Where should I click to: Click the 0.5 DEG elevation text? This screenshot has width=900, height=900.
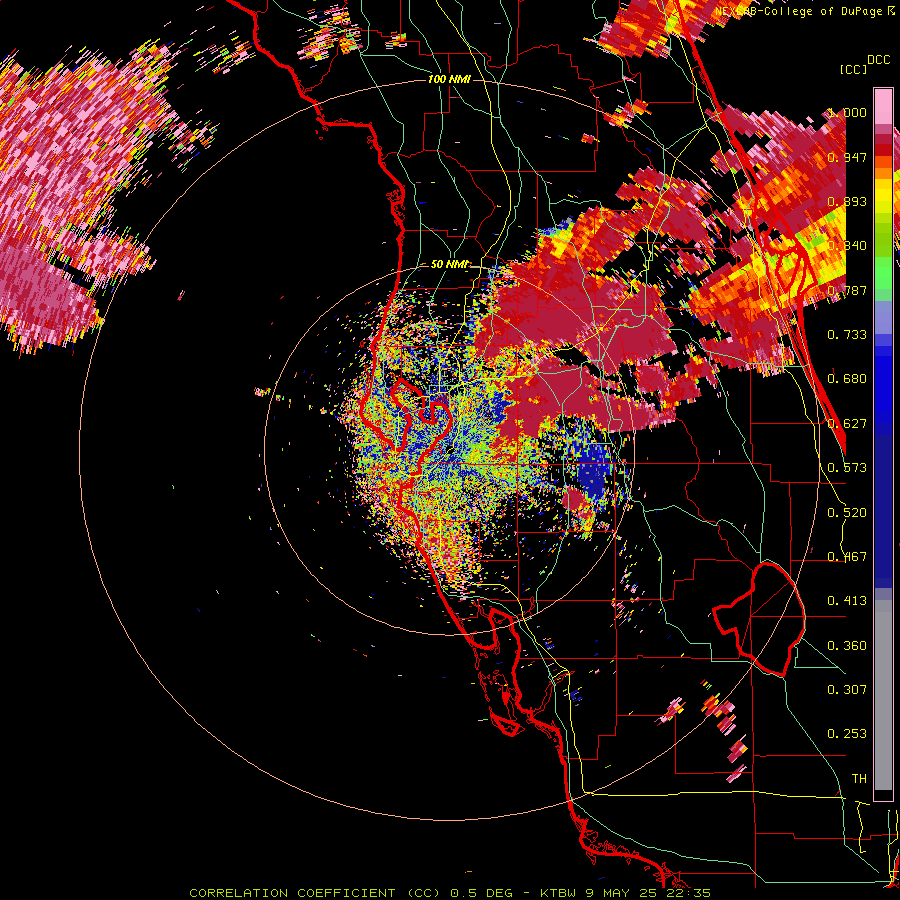tap(482, 893)
